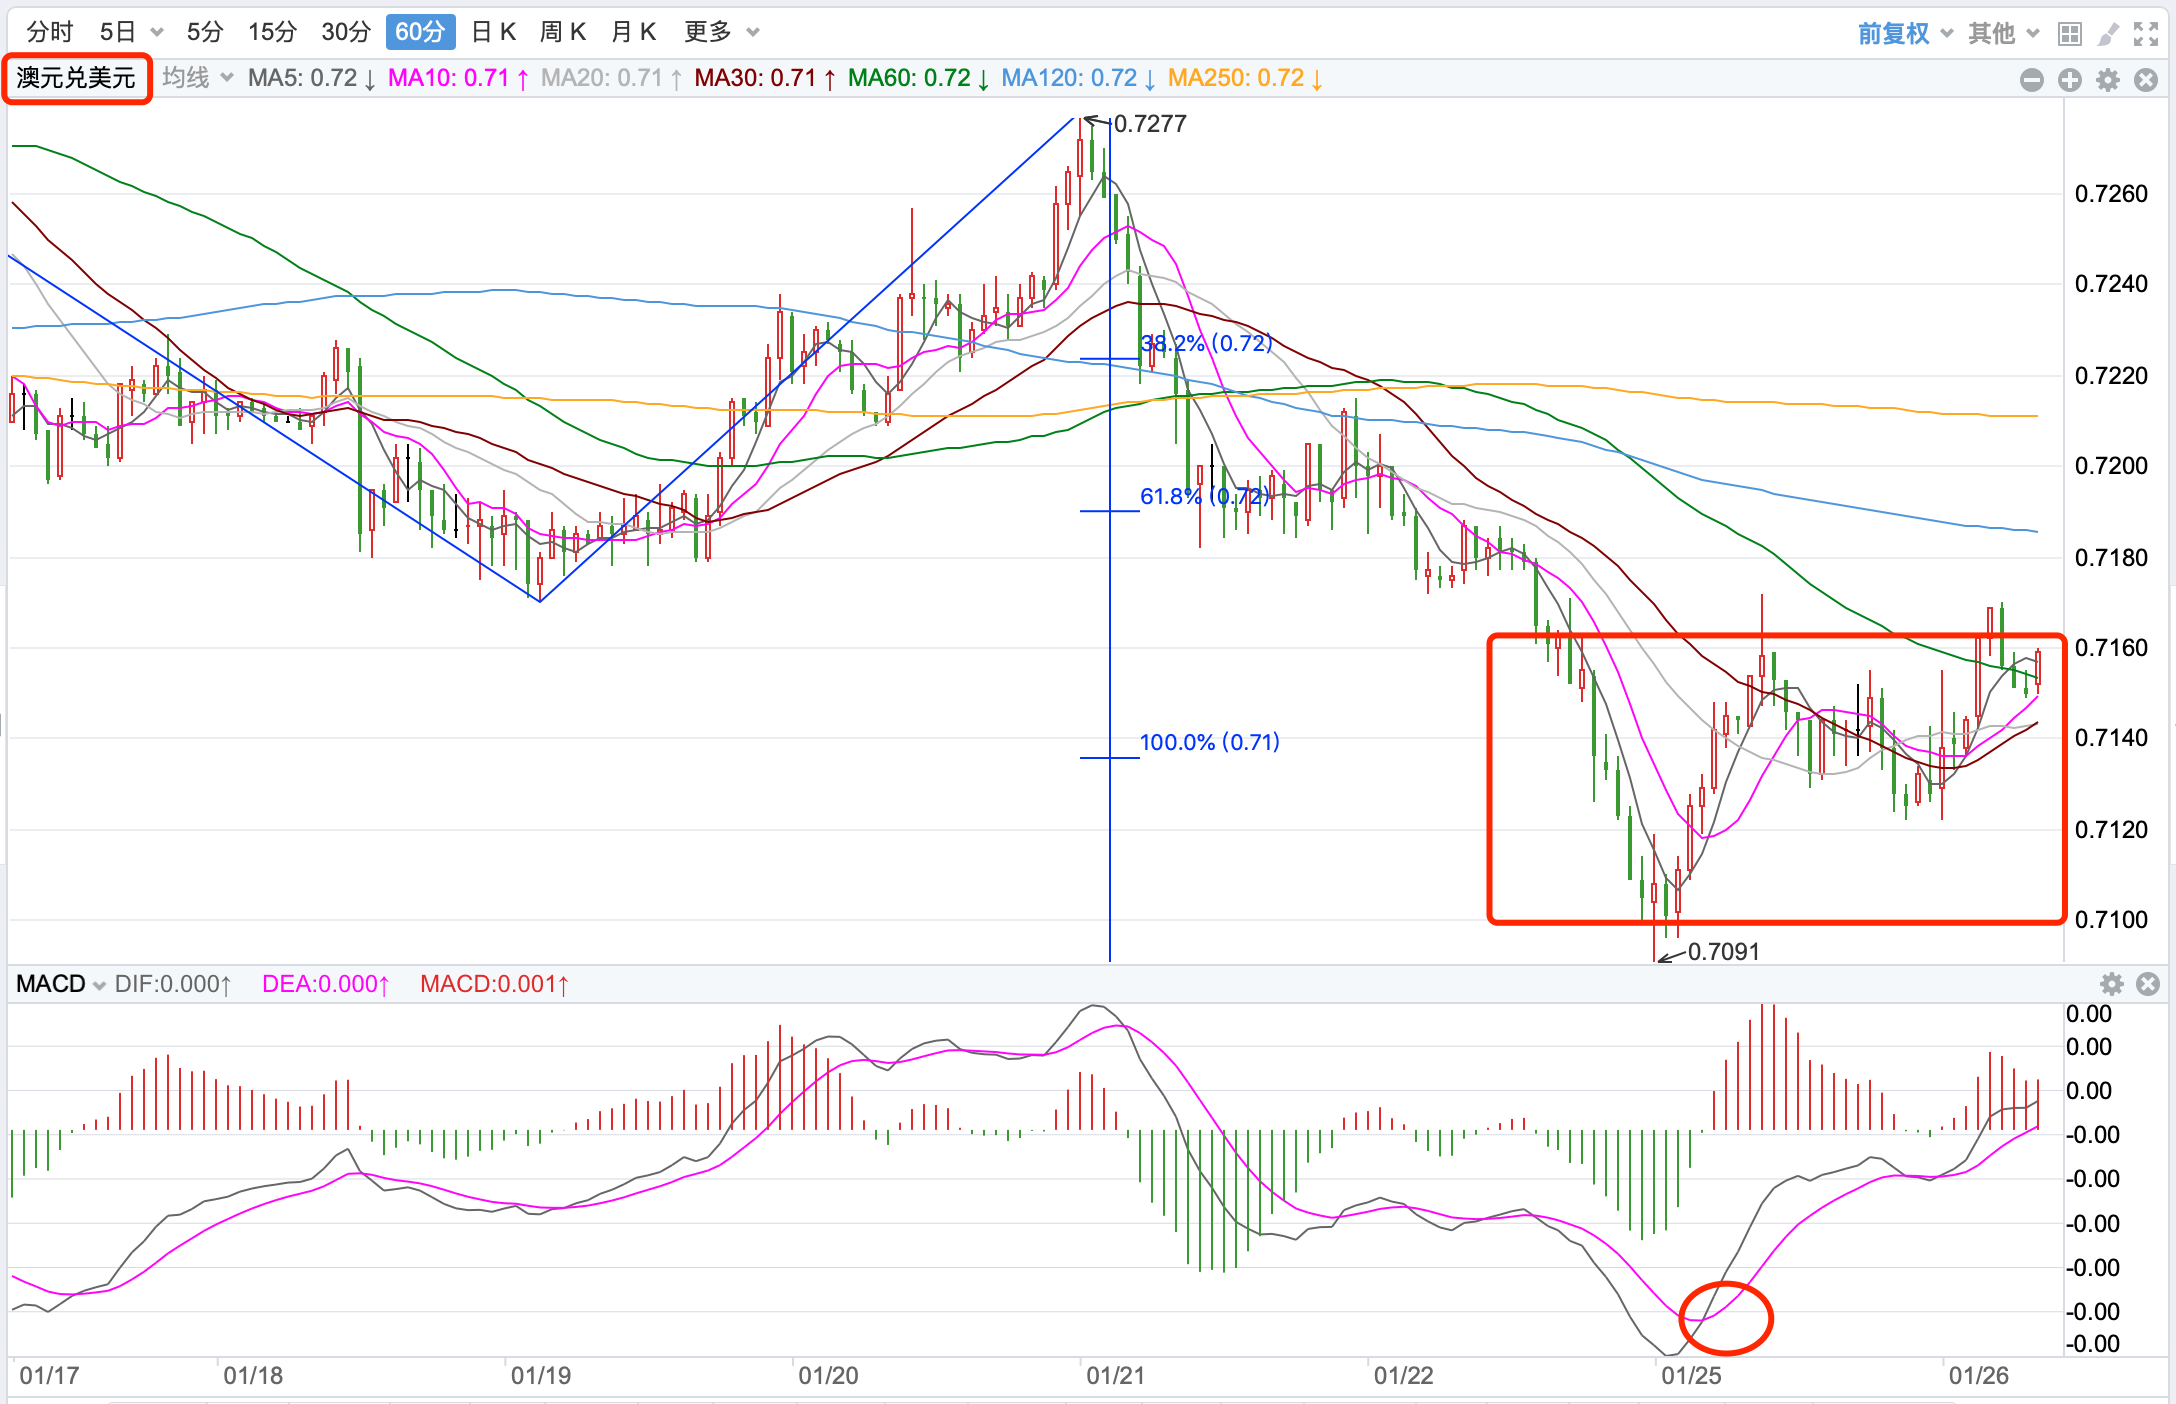Switch to the 日K timeframe tab
This screenshot has height=1404, width=2176.
click(x=493, y=32)
